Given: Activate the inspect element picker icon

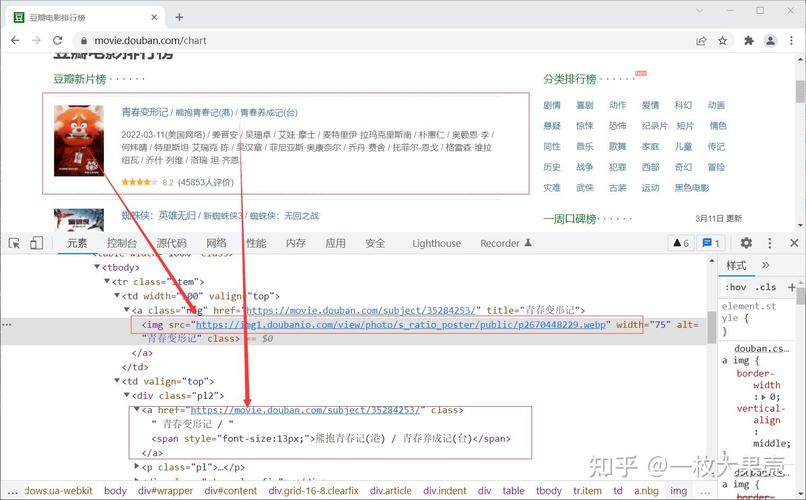Looking at the screenshot, I should pos(14,243).
